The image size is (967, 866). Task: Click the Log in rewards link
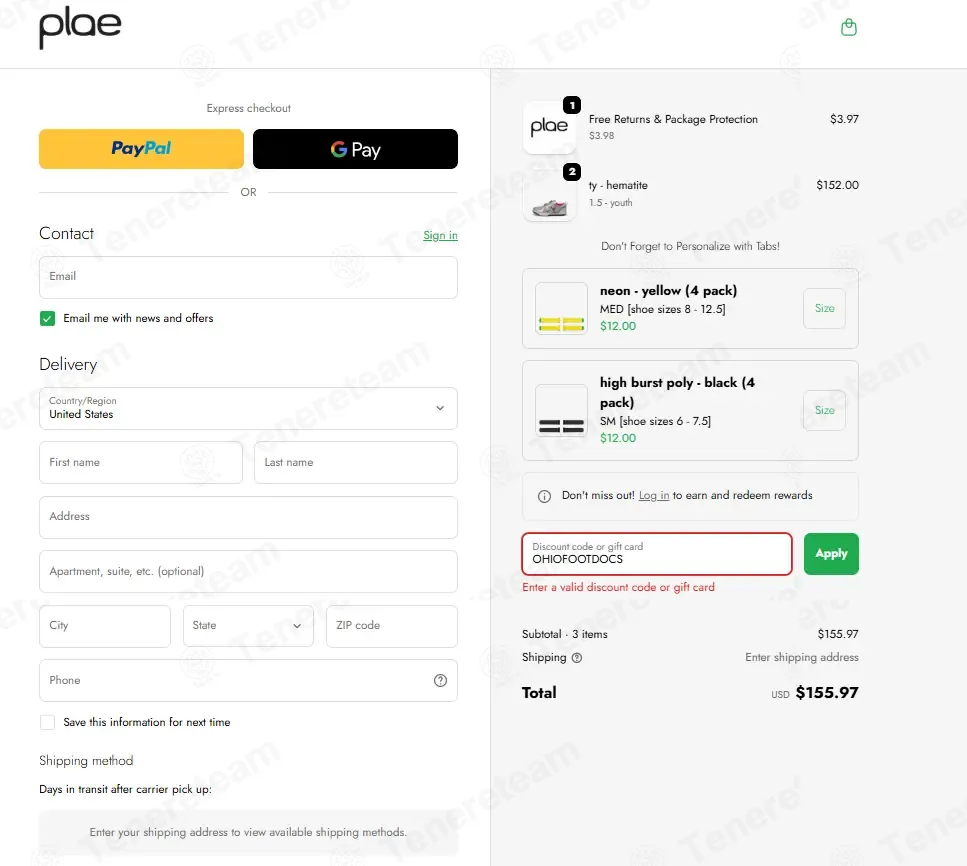coord(654,495)
